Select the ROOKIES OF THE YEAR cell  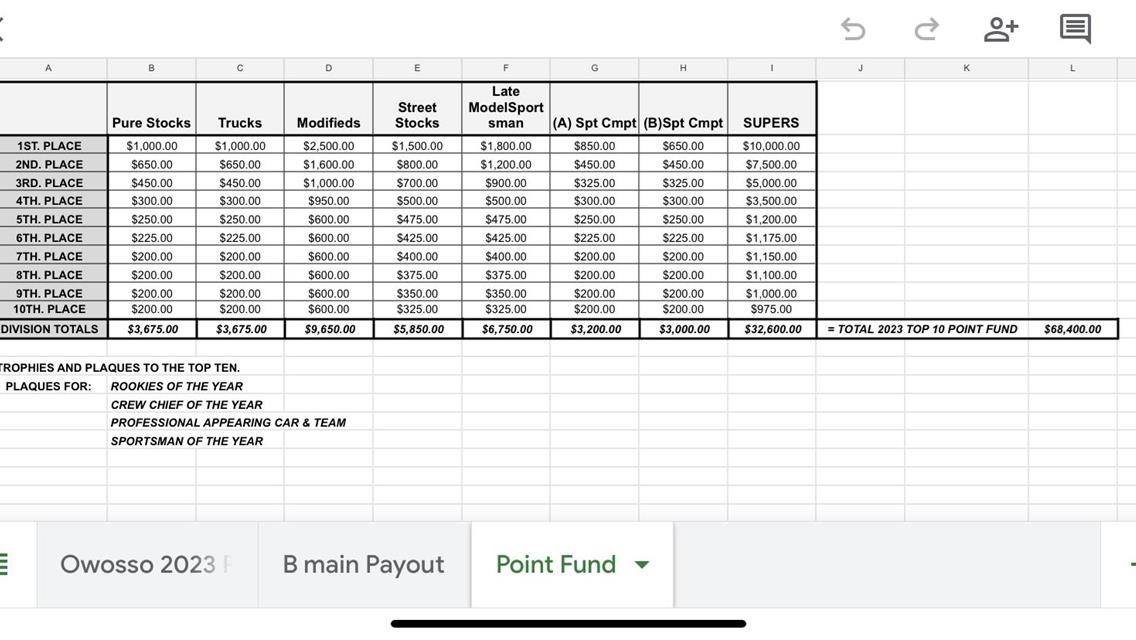[177, 386]
